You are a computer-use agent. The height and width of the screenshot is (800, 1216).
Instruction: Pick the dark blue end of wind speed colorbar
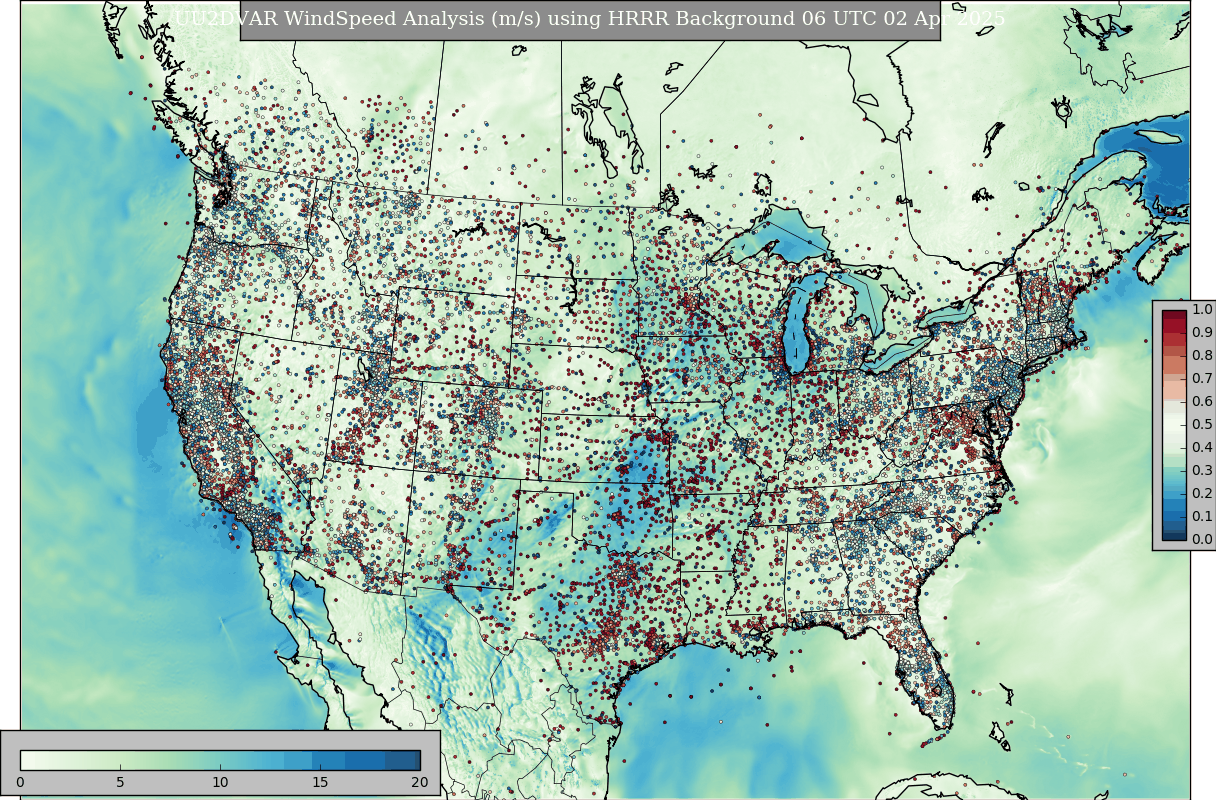tap(403, 760)
